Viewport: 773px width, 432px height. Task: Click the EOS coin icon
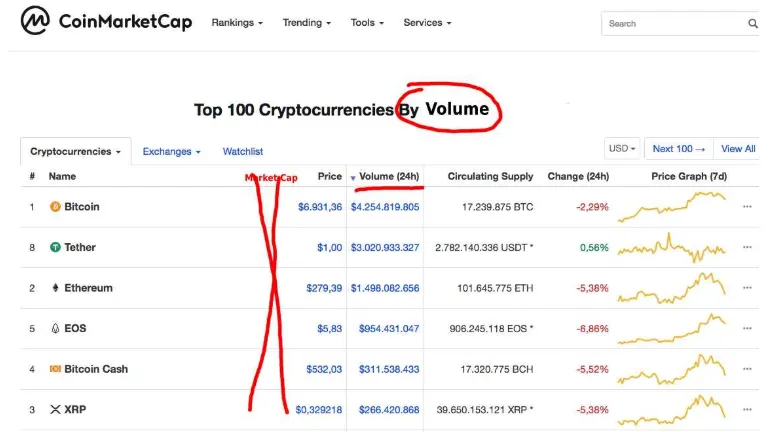(x=55, y=328)
